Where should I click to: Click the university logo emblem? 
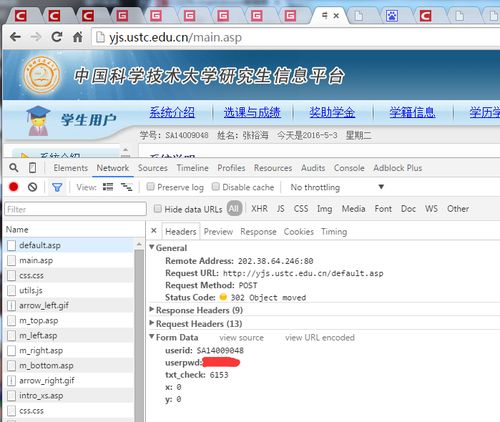42,75
